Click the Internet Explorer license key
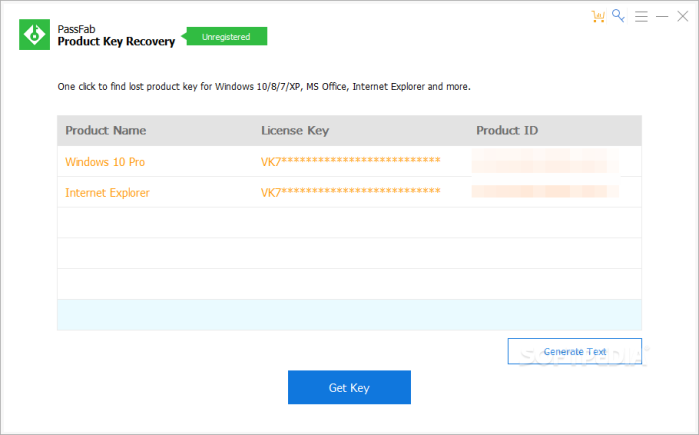699x435 pixels. click(350, 192)
